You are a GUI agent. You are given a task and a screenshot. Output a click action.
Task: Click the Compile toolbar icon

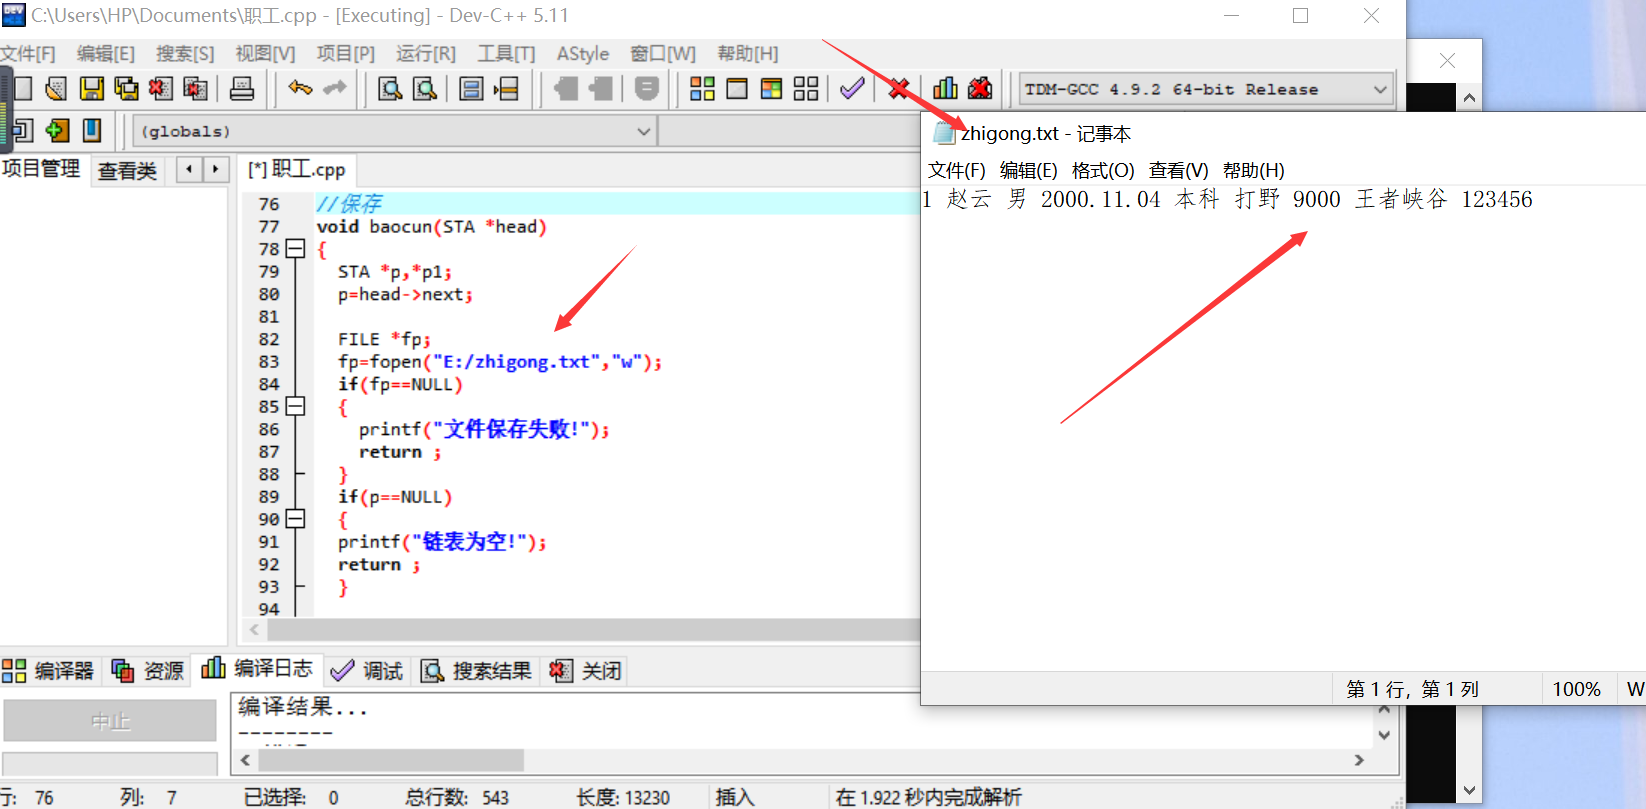(702, 89)
